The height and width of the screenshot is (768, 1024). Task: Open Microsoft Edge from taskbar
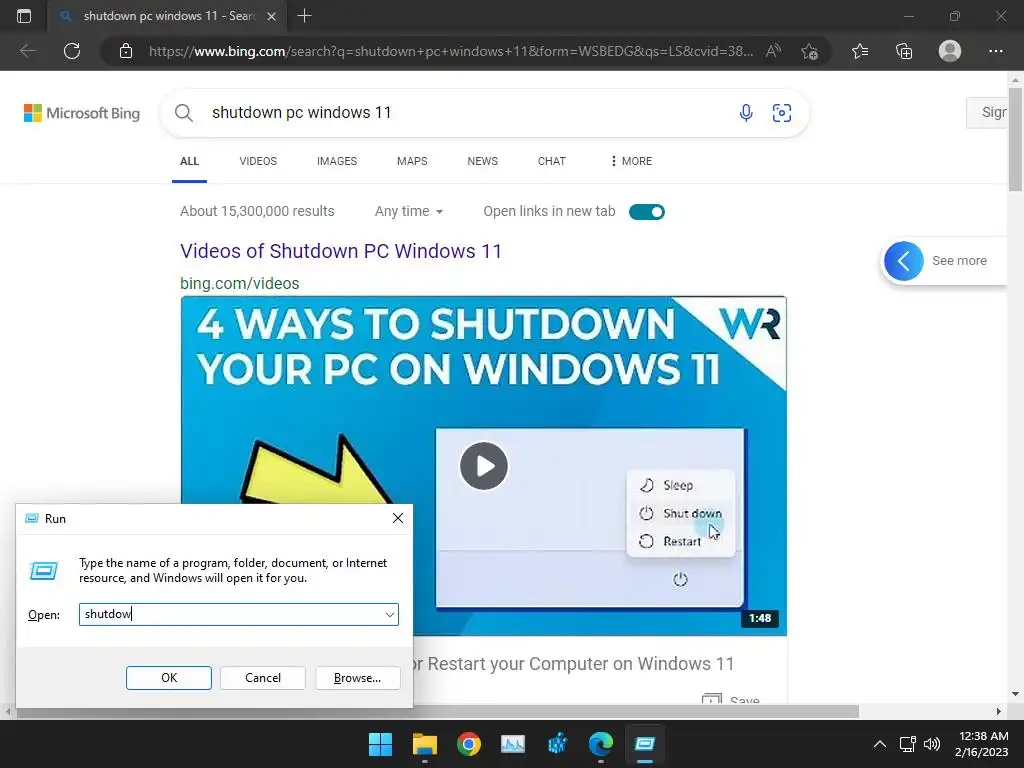coord(601,744)
